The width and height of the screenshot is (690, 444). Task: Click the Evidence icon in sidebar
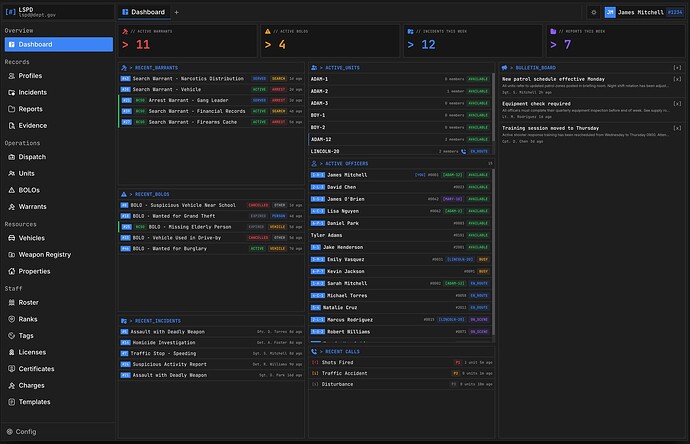11,125
